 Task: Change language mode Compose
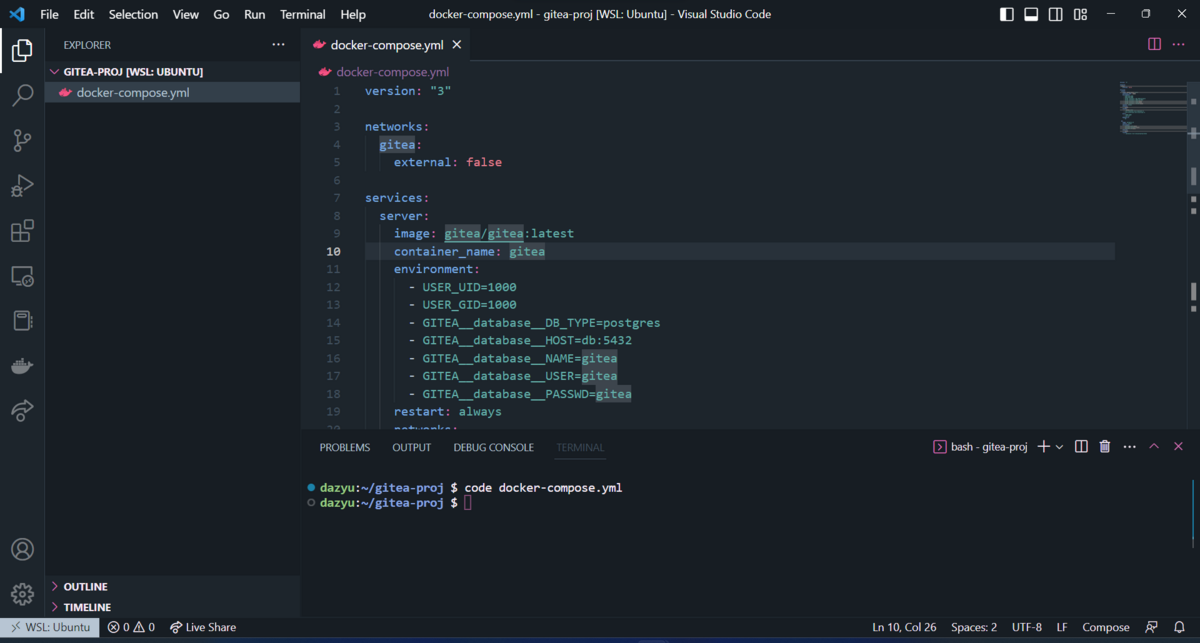tap(1106, 627)
